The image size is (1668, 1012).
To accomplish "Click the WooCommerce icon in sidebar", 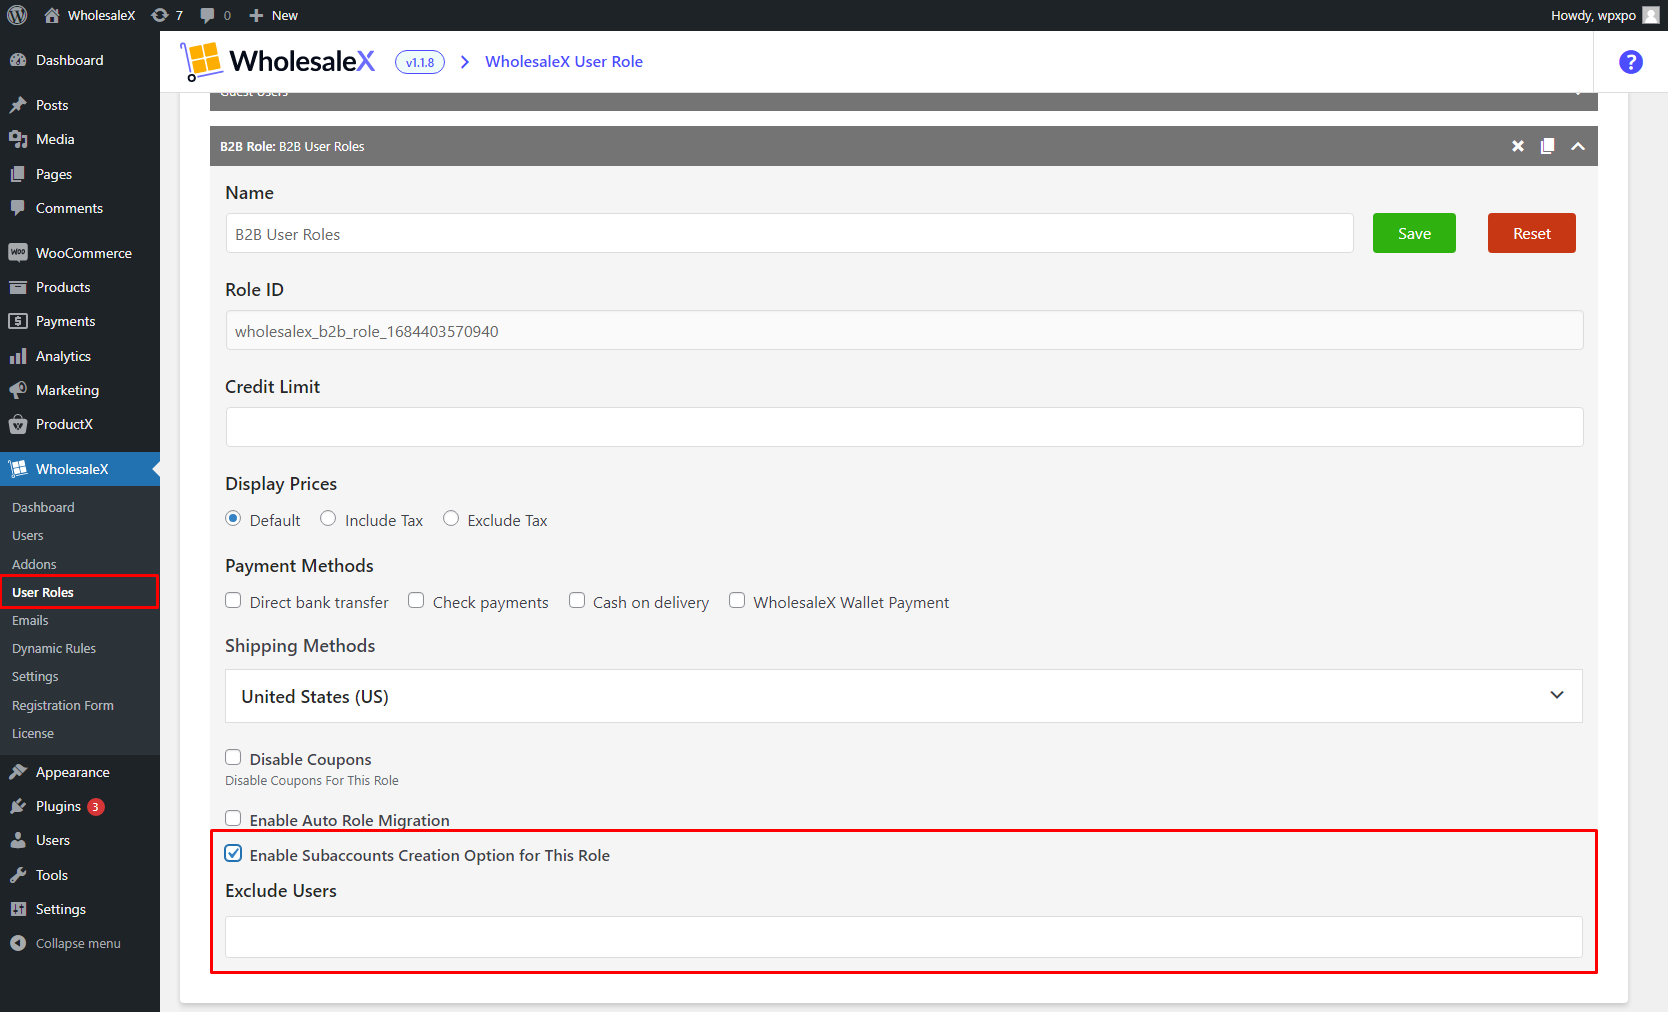I will [x=18, y=253].
